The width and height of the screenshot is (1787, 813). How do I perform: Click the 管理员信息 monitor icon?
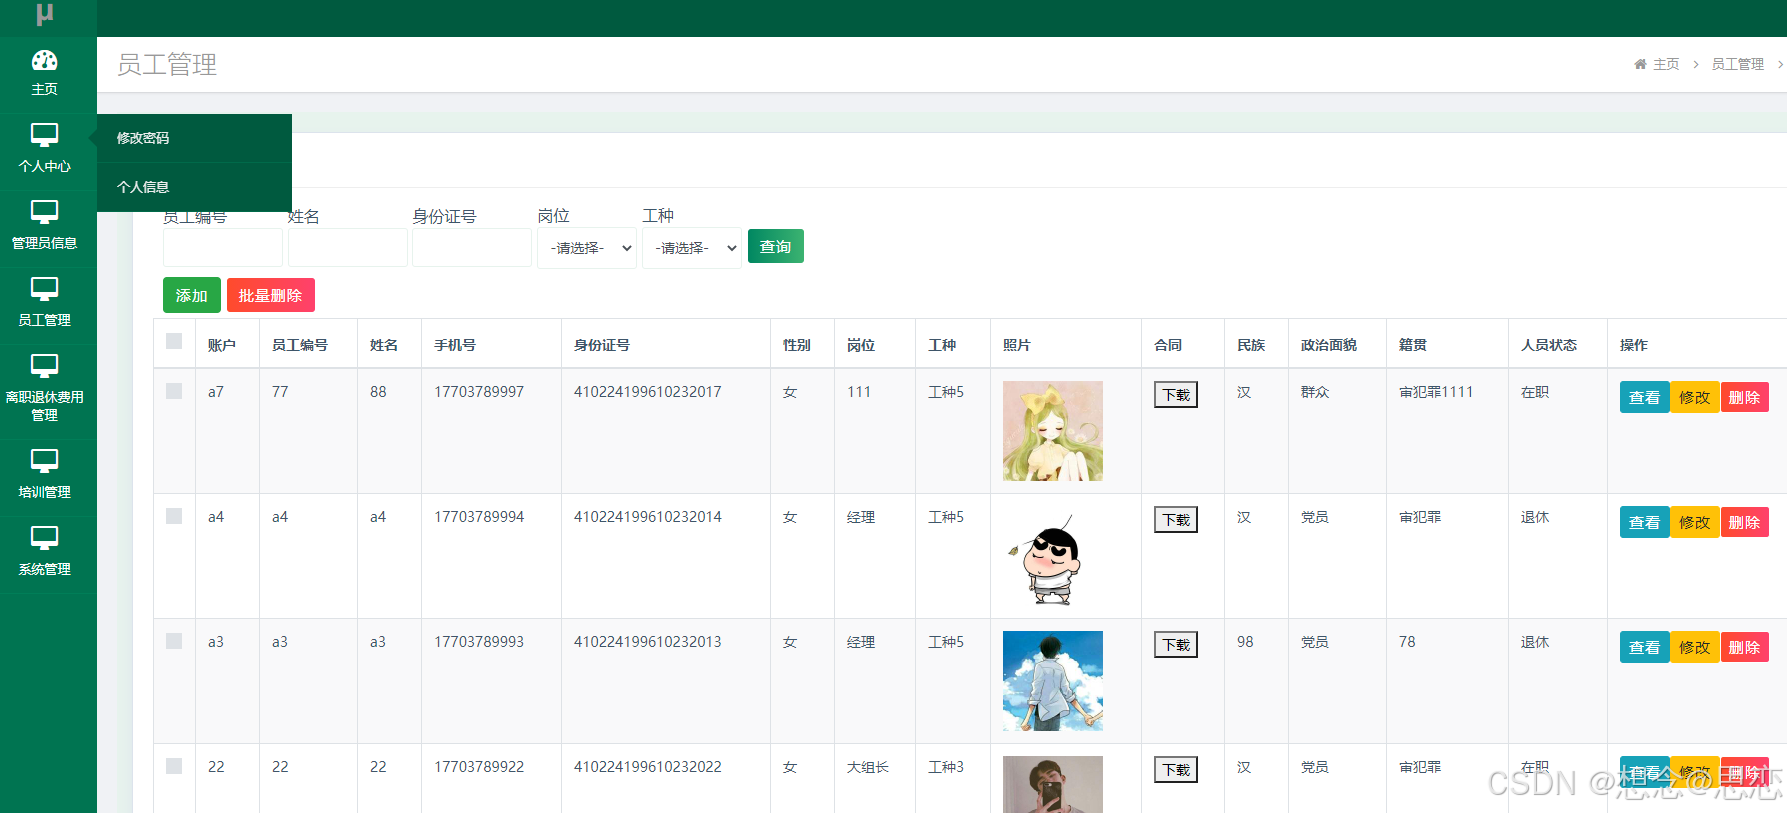[44, 211]
